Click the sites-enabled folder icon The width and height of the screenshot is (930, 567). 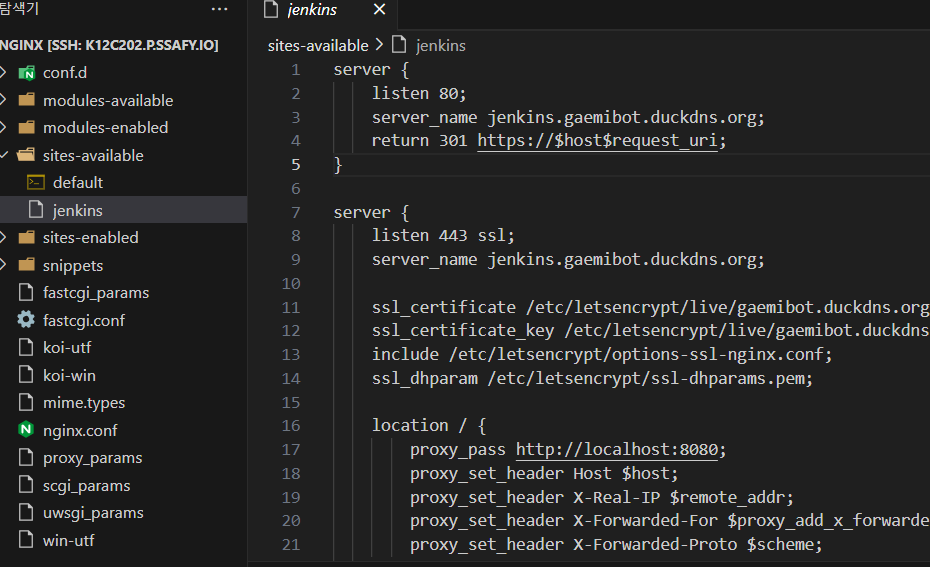26,237
